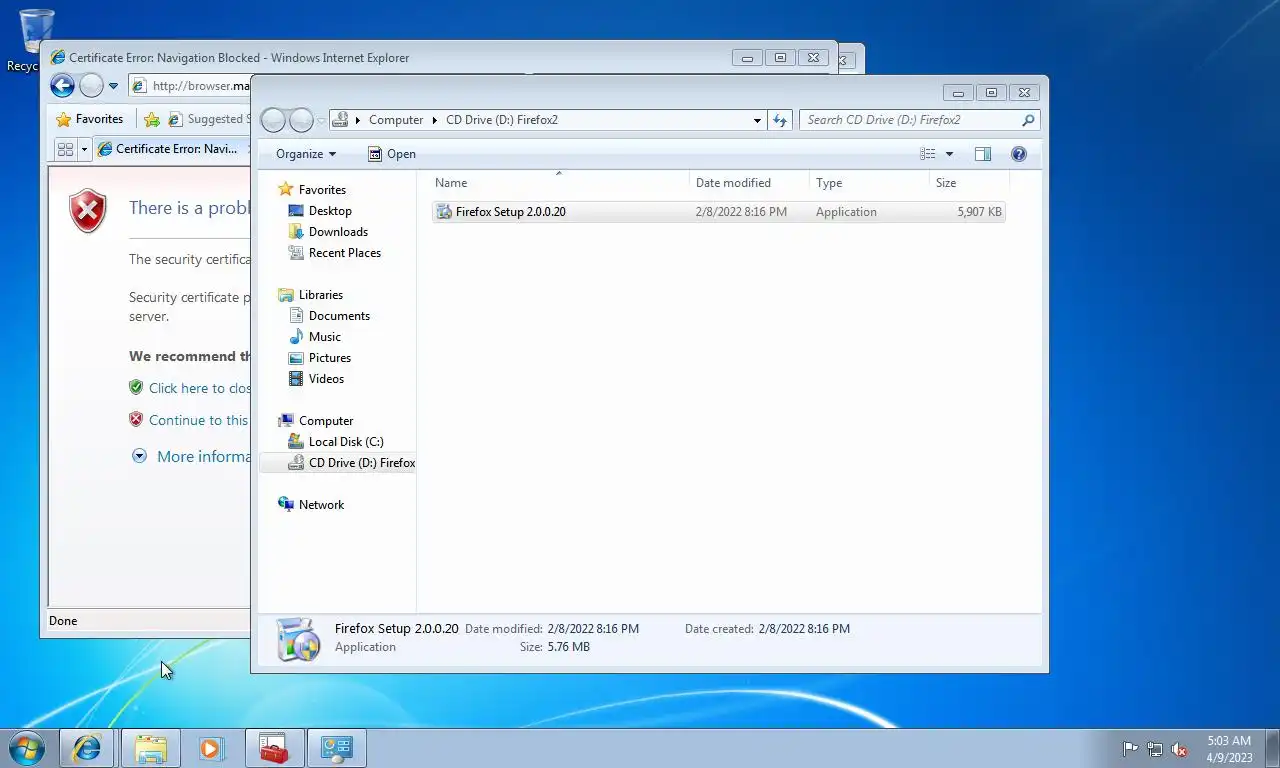Open Music library in sidebar

point(324,337)
